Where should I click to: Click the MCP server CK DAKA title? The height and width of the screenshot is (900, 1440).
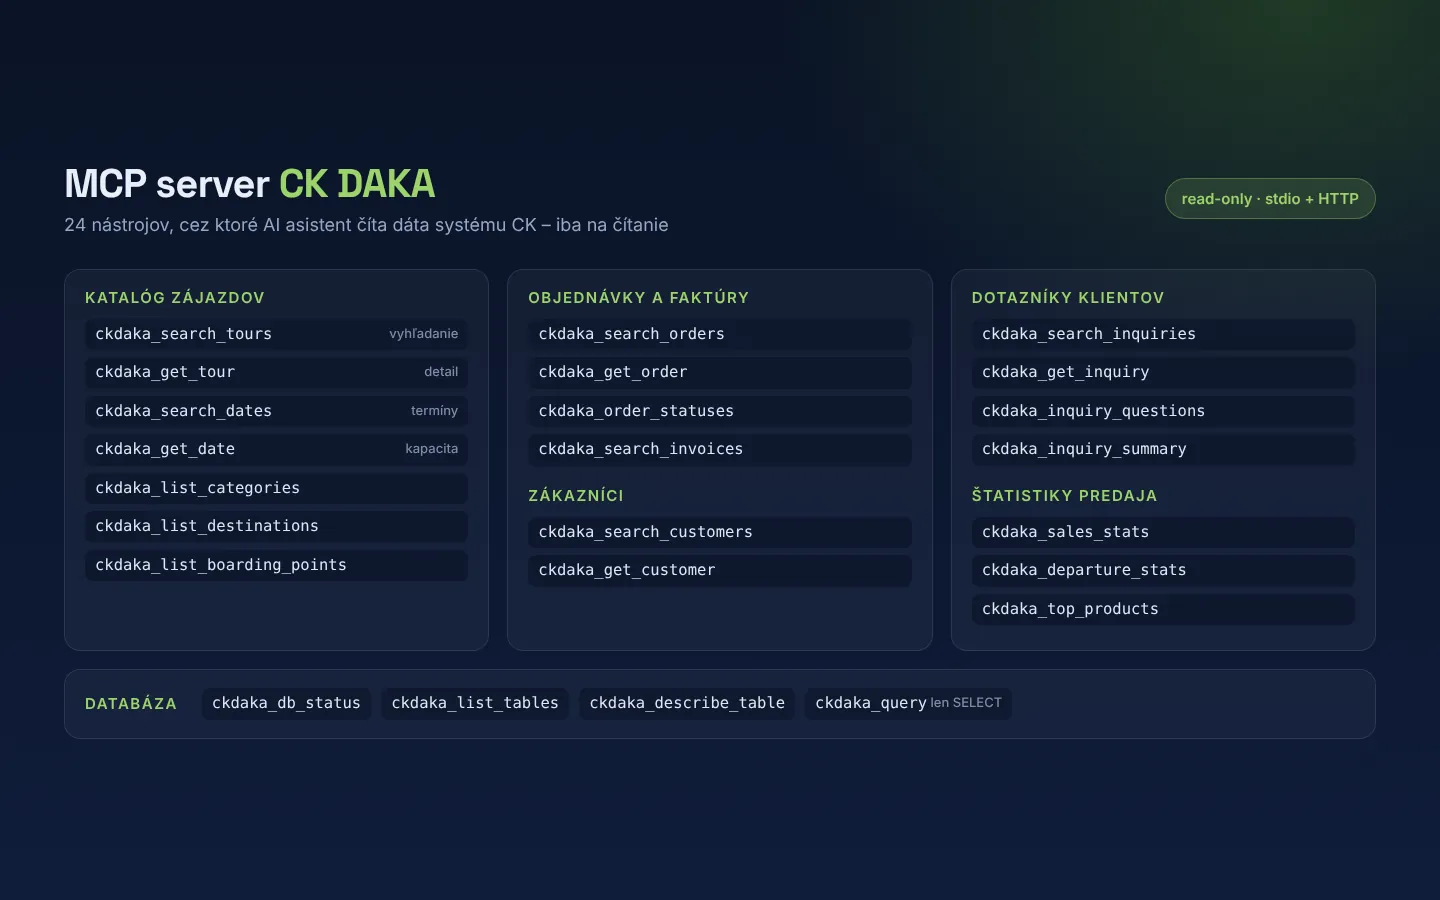point(250,184)
